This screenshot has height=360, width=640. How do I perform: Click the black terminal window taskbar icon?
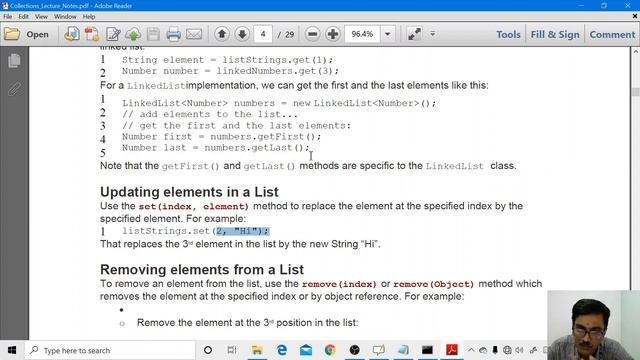pyautogui.click(x=427, y=350)
